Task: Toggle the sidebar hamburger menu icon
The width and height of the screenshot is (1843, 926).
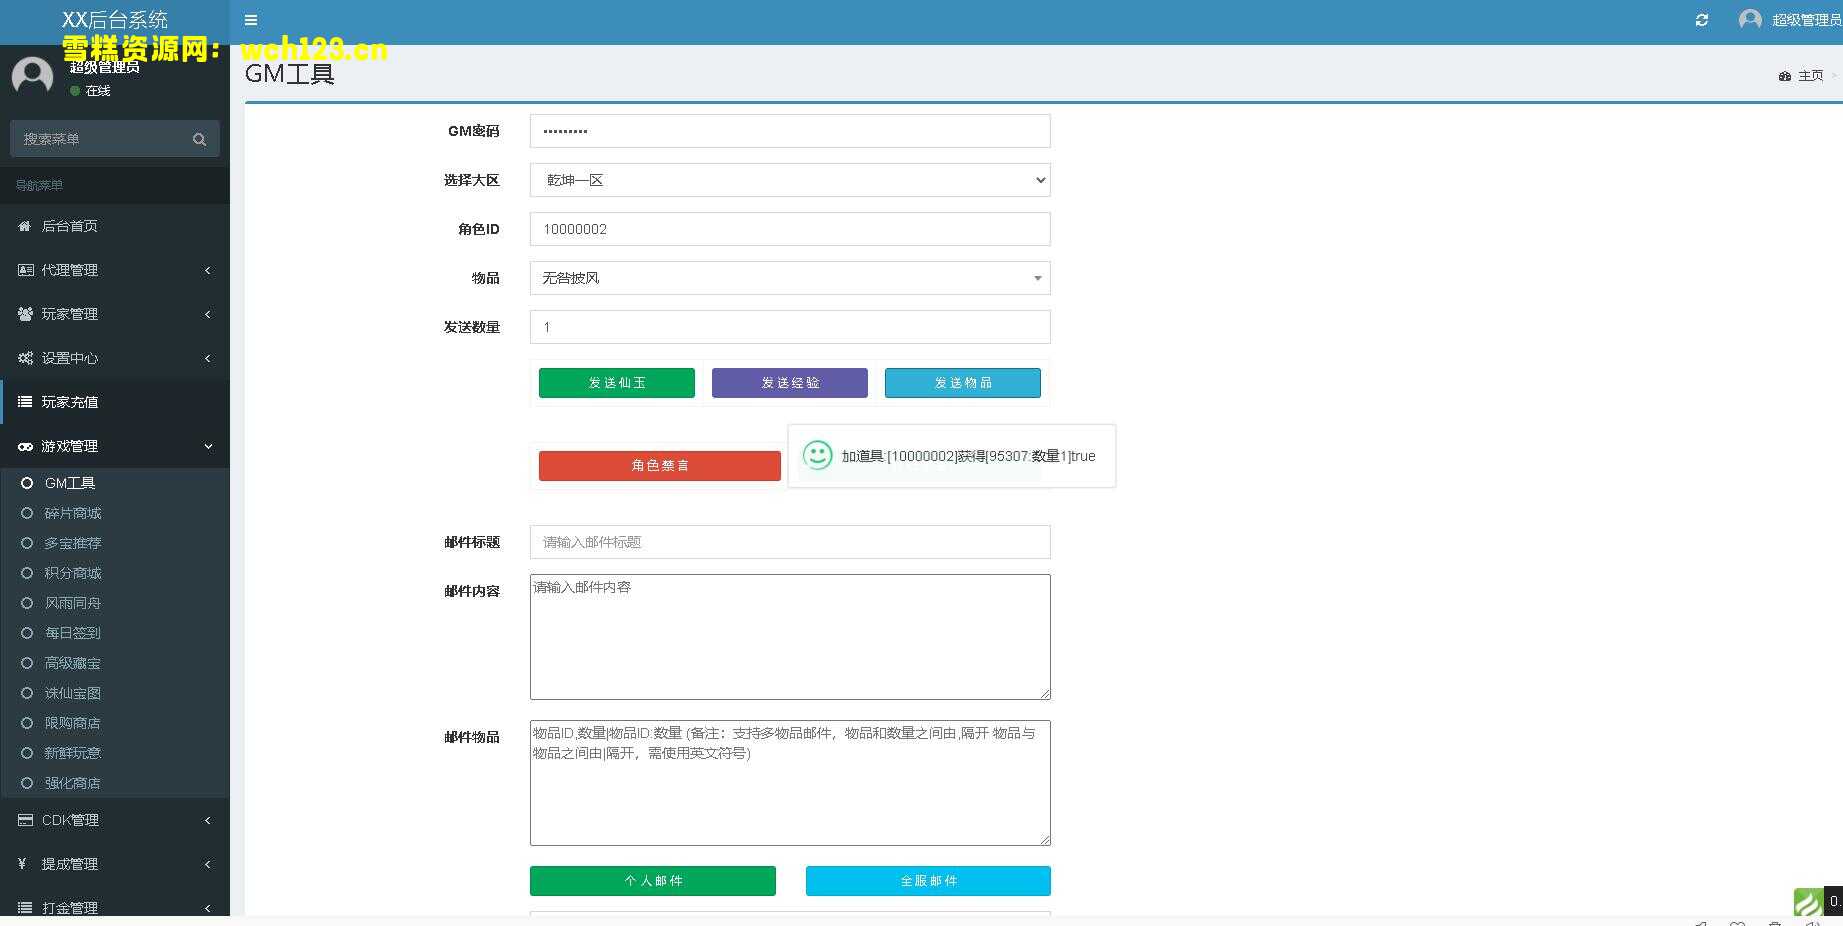Action: pos(251,20)
